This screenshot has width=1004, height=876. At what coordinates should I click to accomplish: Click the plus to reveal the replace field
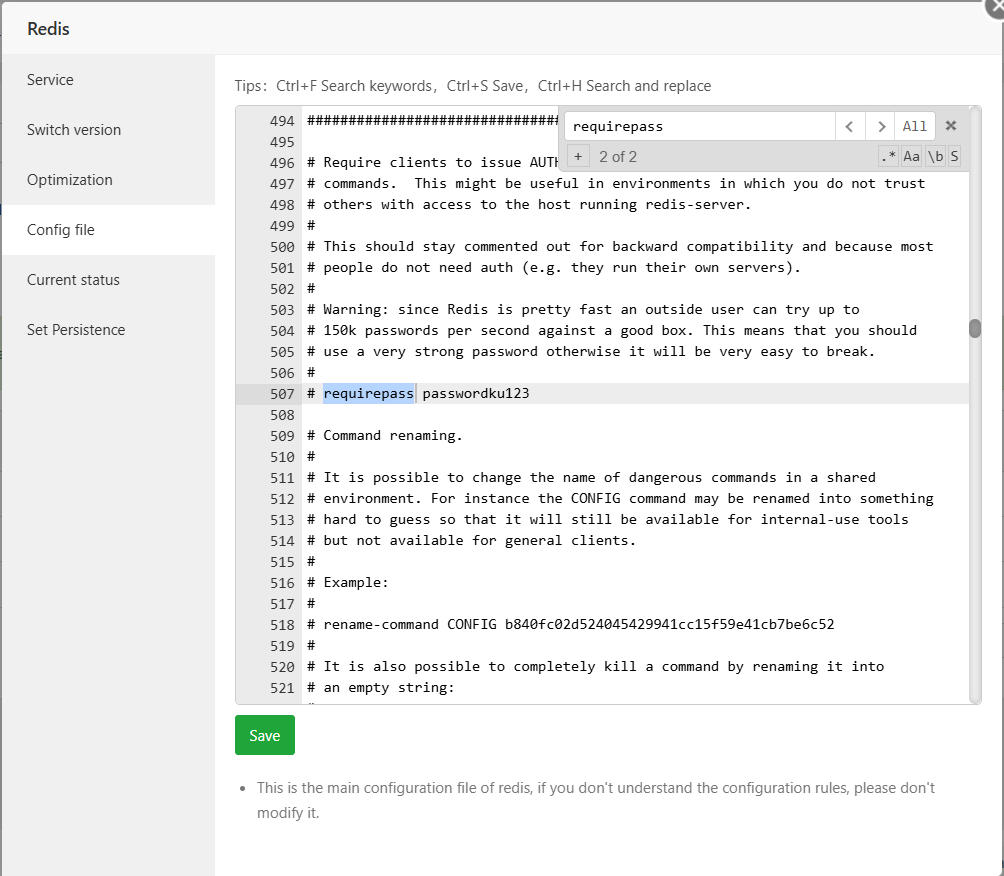tap(578, 156)
